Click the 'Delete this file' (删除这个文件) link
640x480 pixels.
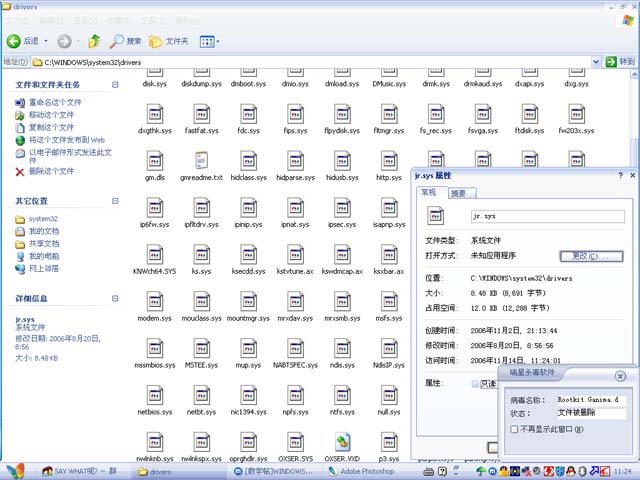(x=50, y=171)
